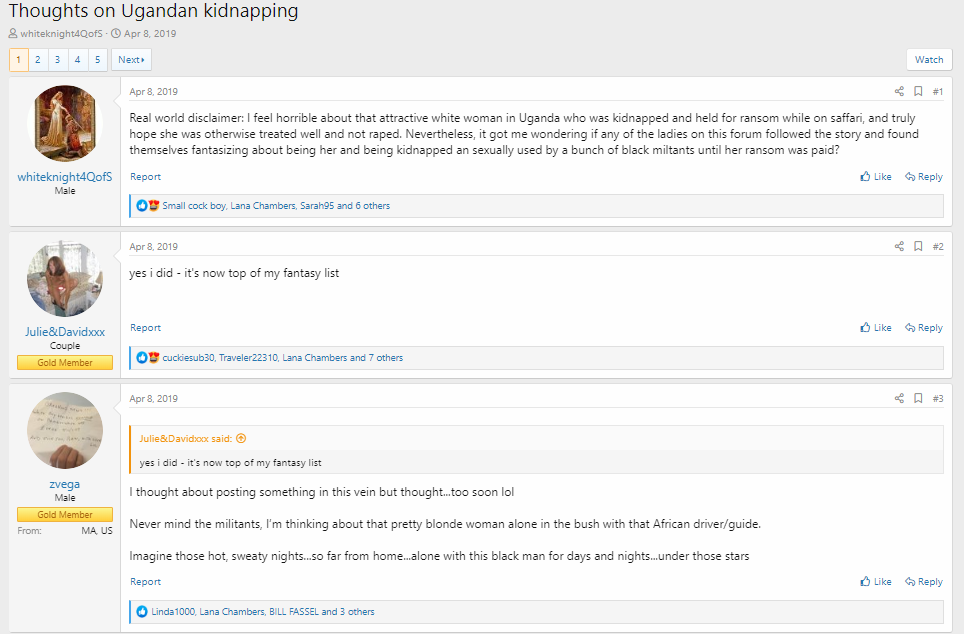Click thread author whiteknight4QofS under title
Image resolution: width=964 pixels, height=634 pixels.
61,34
